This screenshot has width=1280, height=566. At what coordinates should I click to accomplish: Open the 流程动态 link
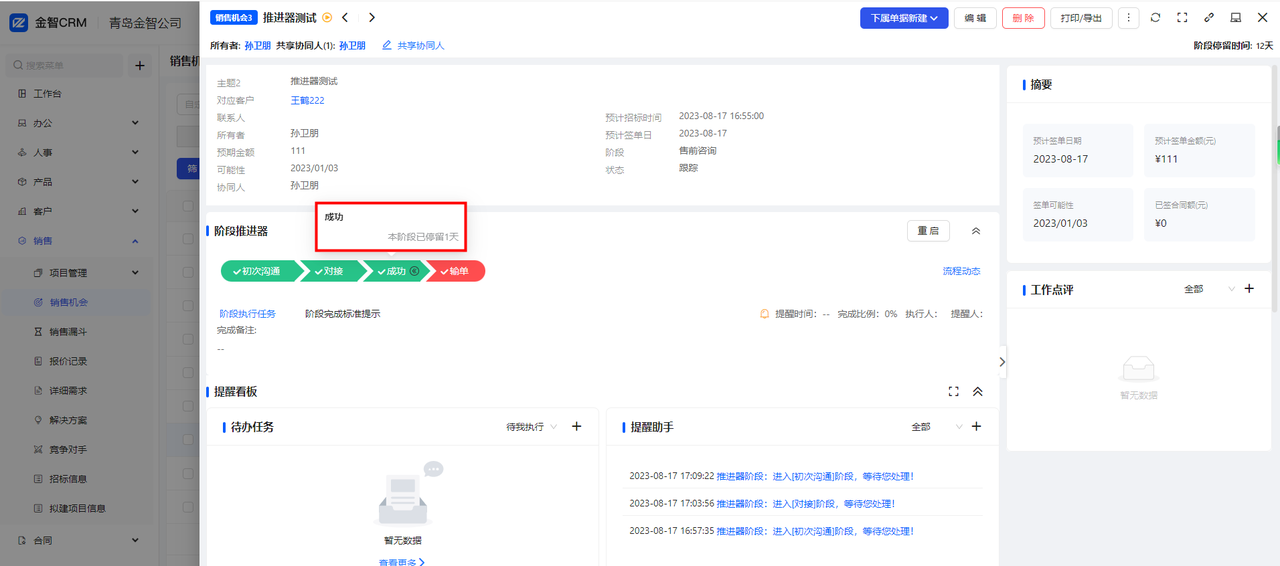[x=961, y=271]
